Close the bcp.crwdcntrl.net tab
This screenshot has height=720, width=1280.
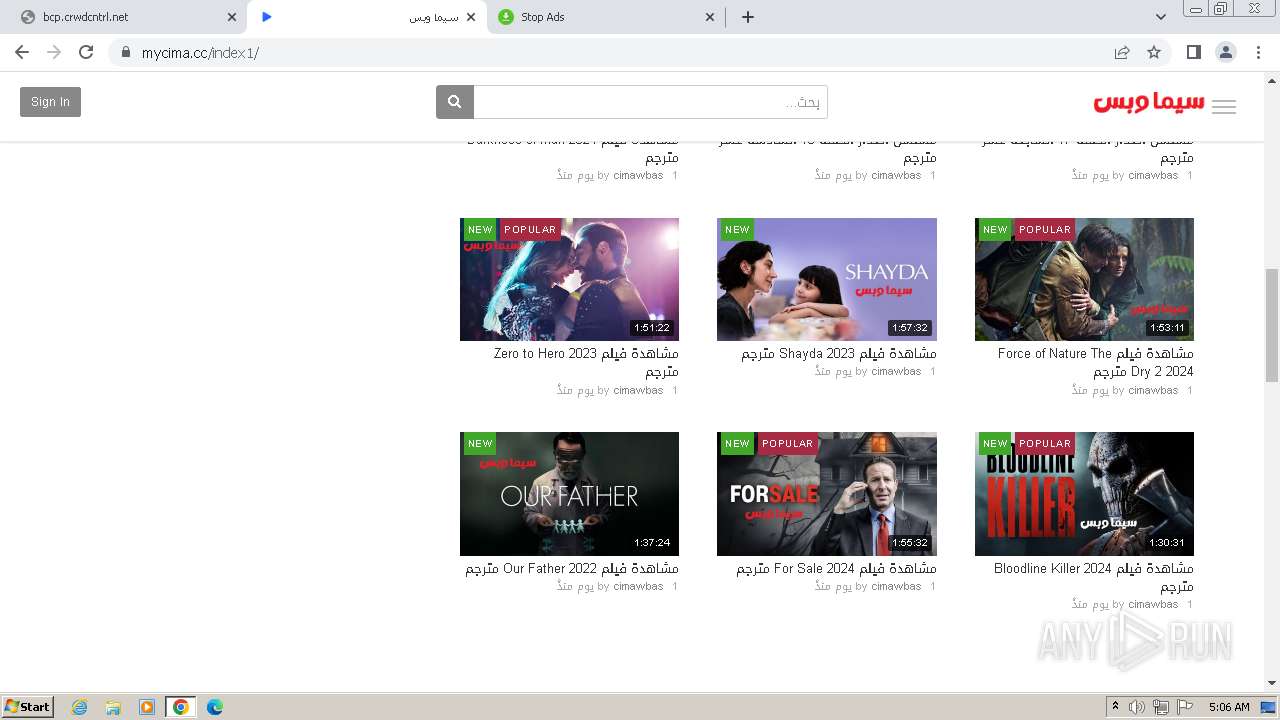tap(232, 17)
